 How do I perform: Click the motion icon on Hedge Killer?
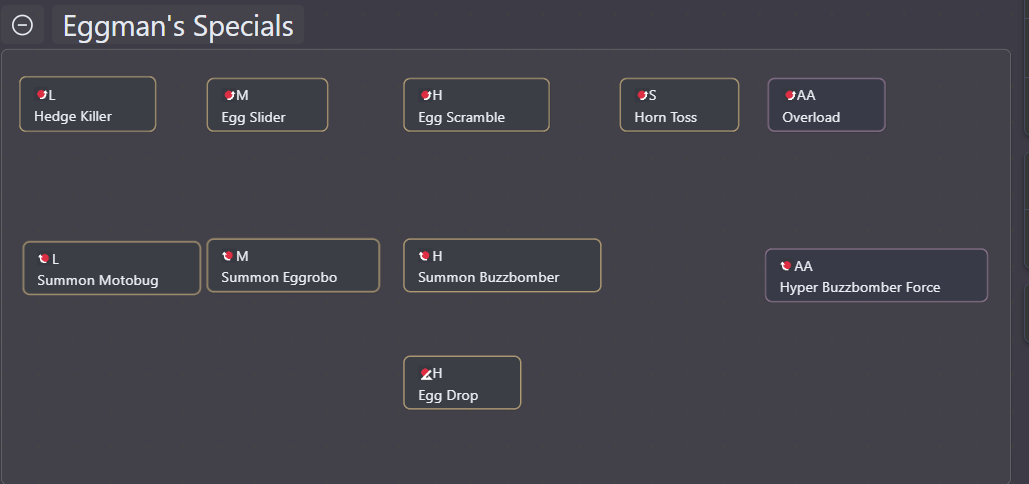[42, 95]
